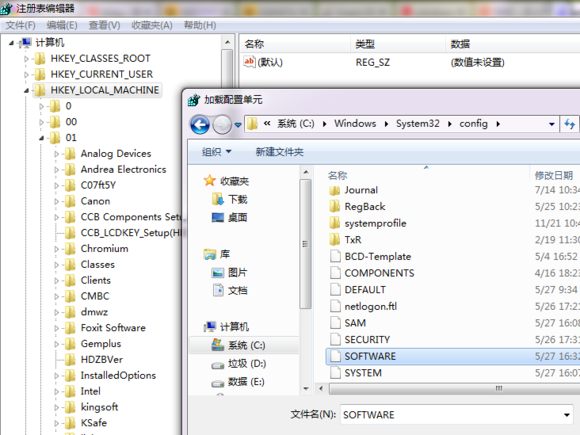Click the 新建文件夹 new folder button
This screenshot has height=435, width=580.
tap(279, 152)
